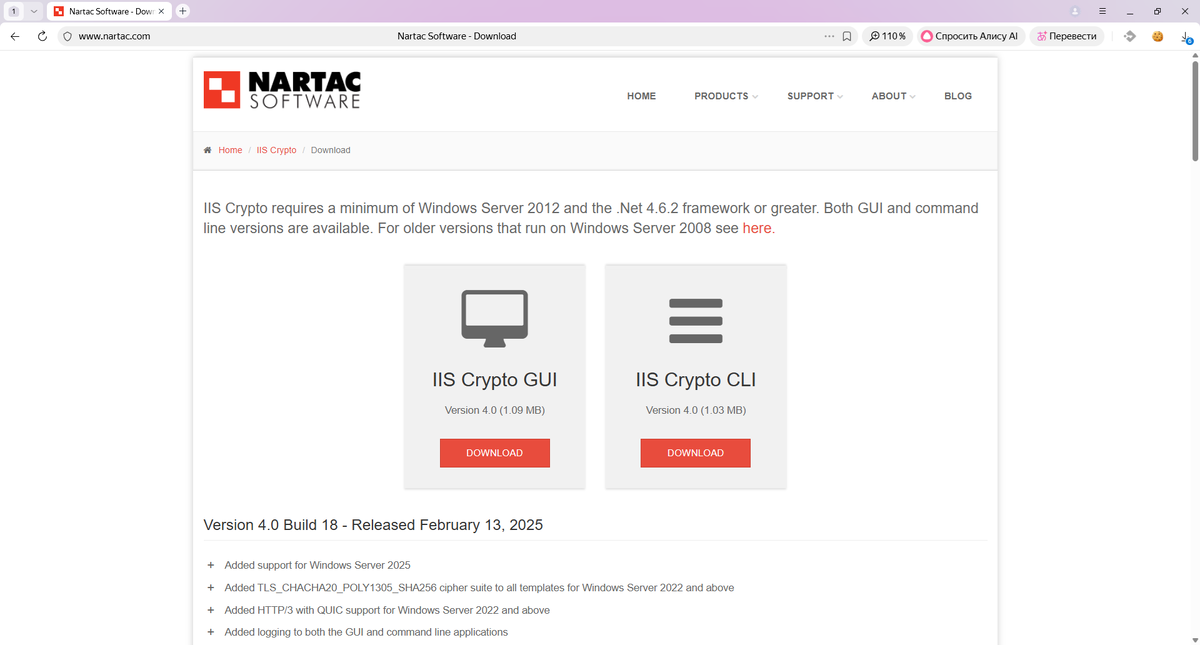Download IIS Crypto CLI
Viewport: 1200px width, 645px height.
coord(695,453)
